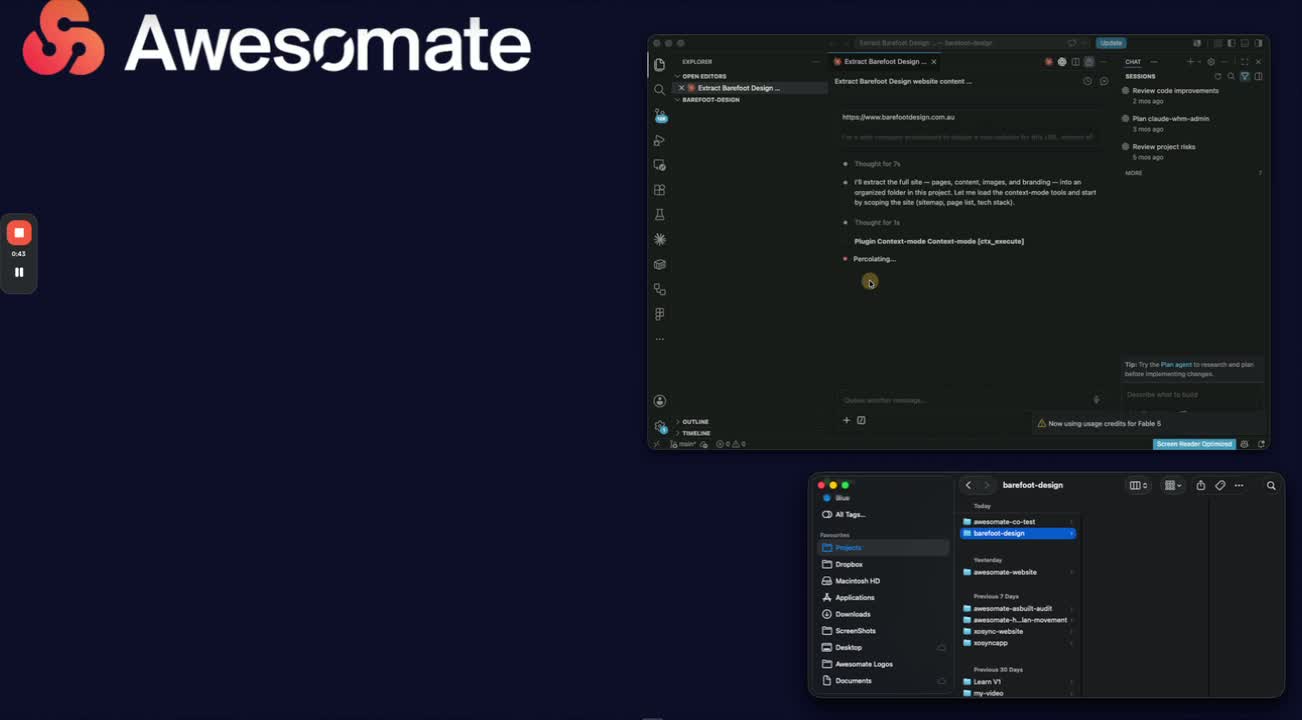Filter the chat Sessions list

point(1245,76)
